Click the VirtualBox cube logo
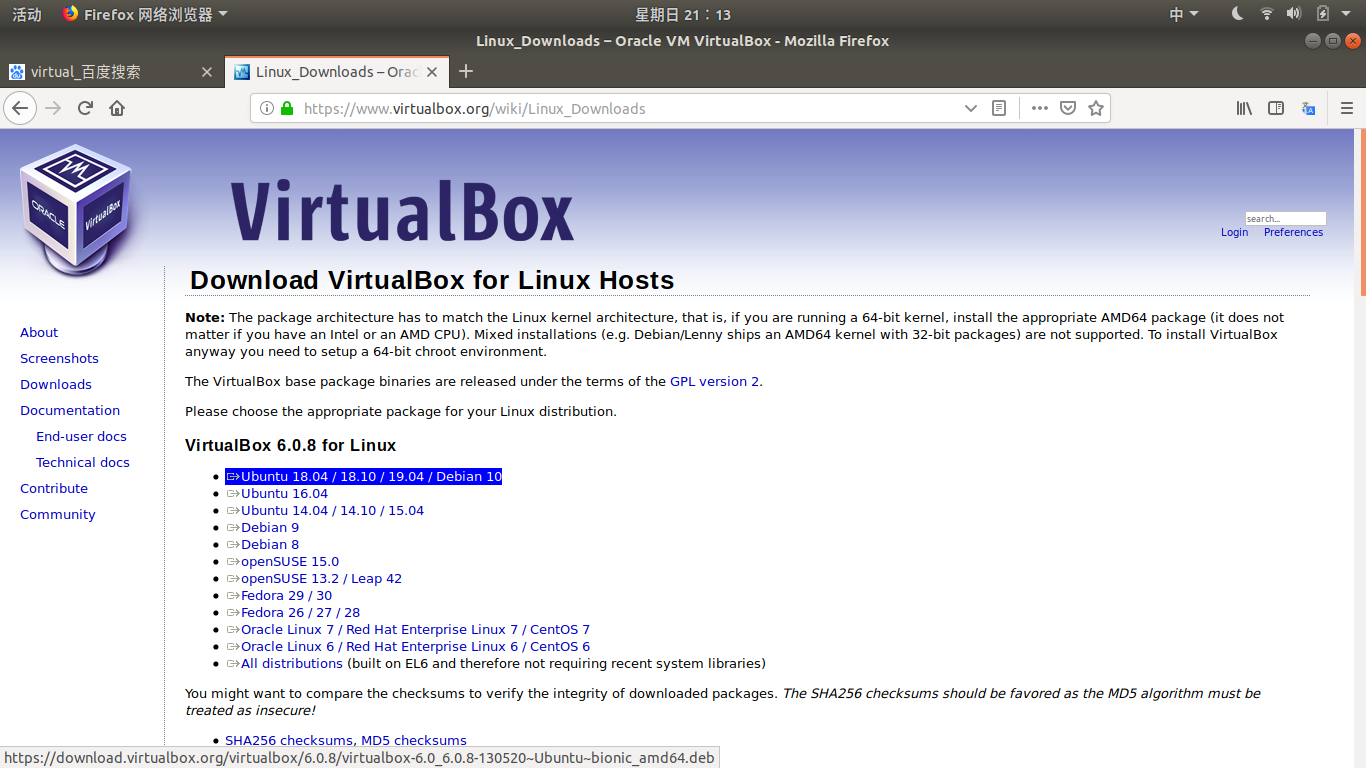The width and height of the screenshot is (1366, 768). tap(75, 210)
